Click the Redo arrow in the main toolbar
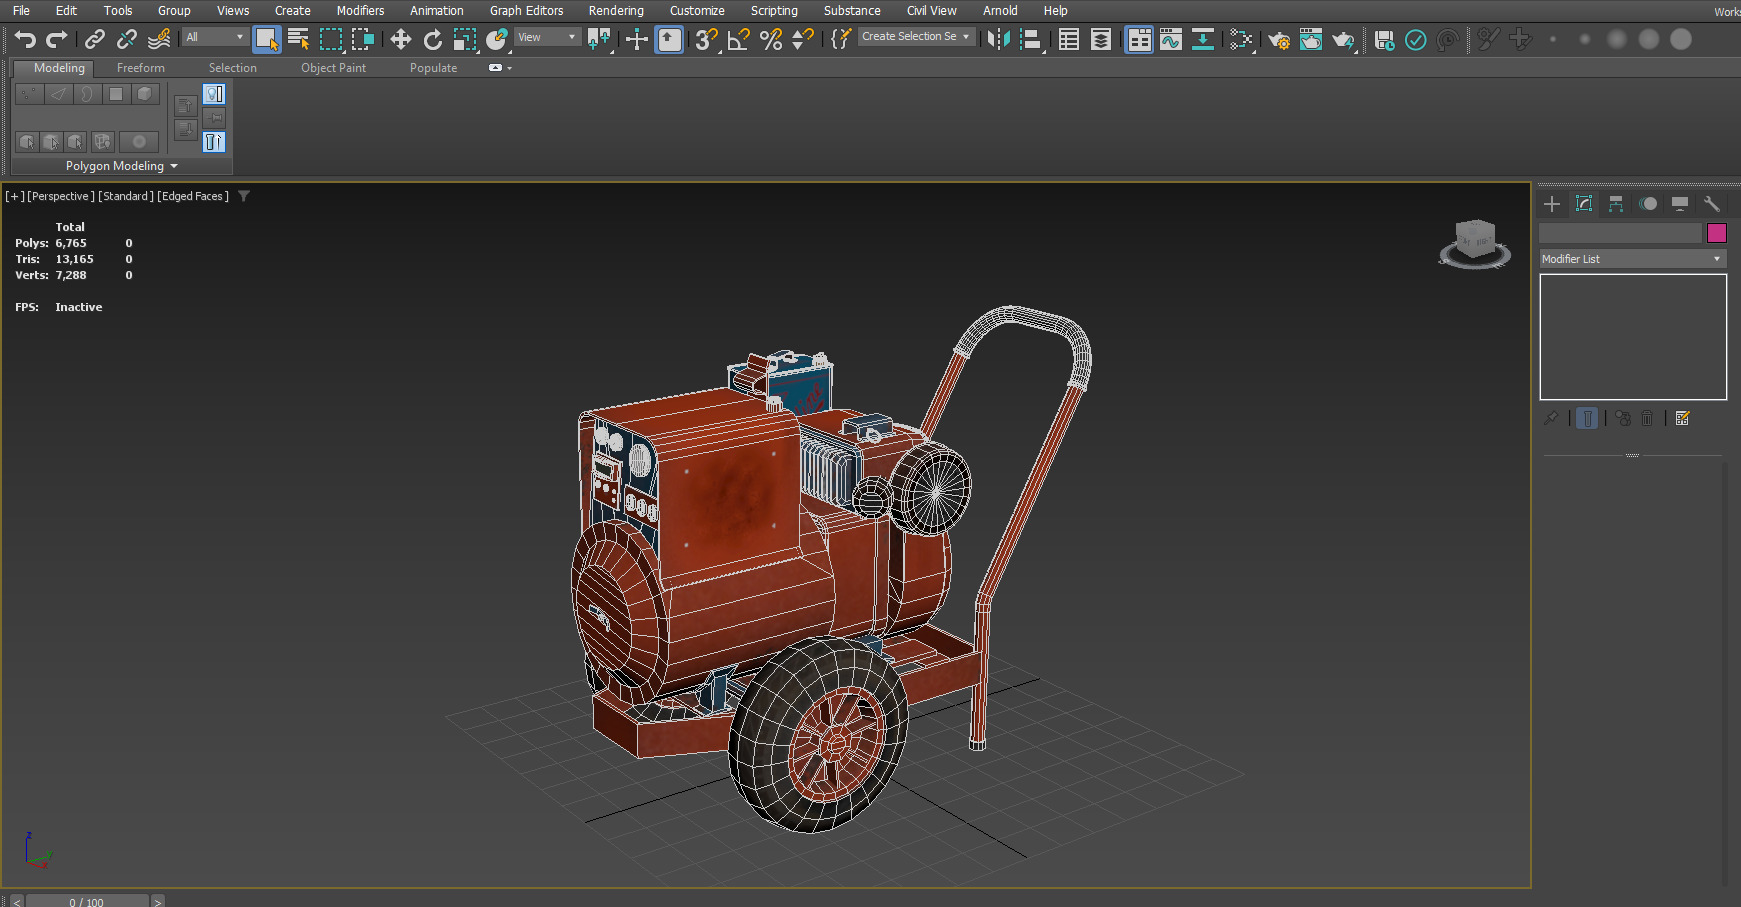 [x=57, y=39]
